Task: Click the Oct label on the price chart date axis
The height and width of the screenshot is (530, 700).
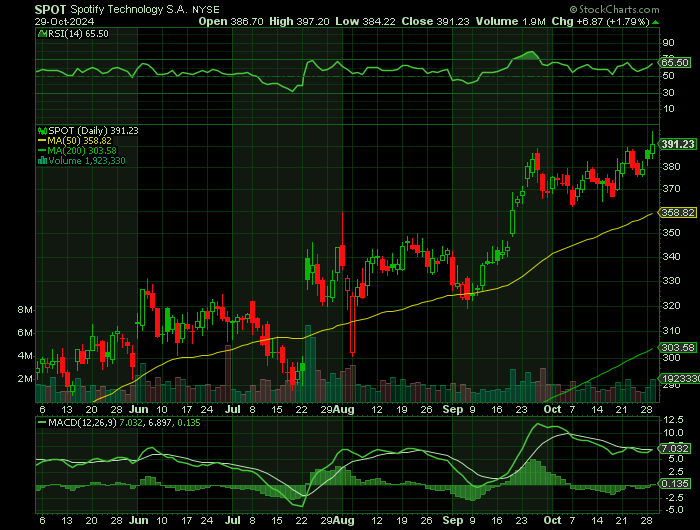Action: coord(552,409)
